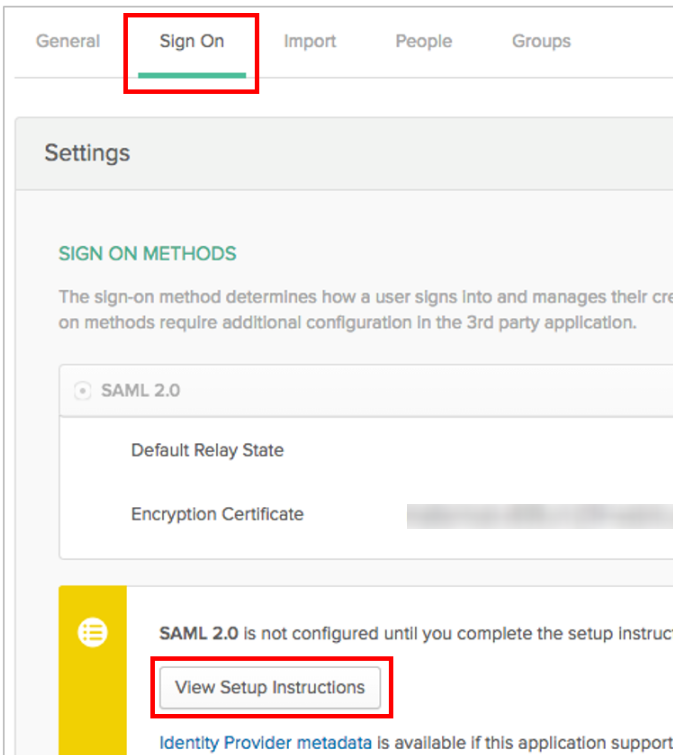Click the Settings panel header

[x=87, y=153]
